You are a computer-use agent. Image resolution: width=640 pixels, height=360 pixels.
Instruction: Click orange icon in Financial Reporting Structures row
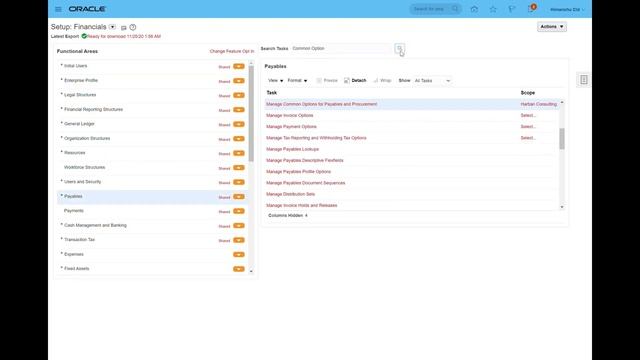coord(239,110)
